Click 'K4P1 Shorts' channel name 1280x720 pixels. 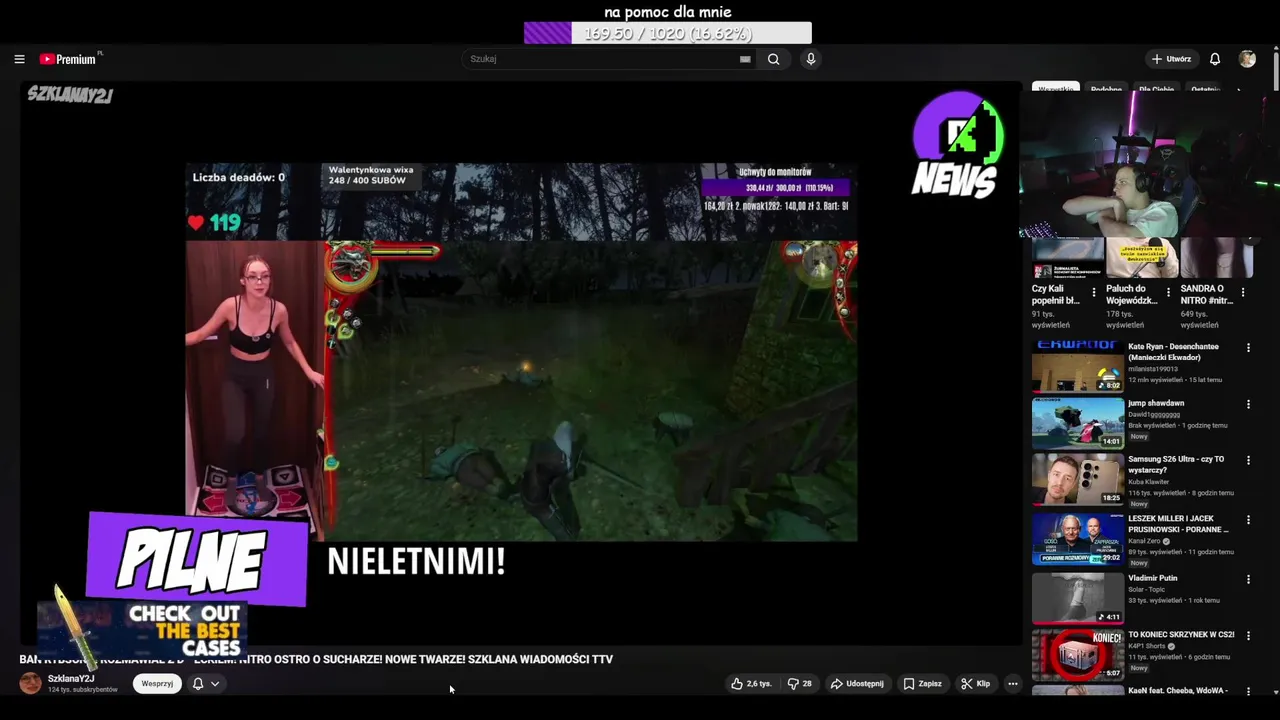1149,646
